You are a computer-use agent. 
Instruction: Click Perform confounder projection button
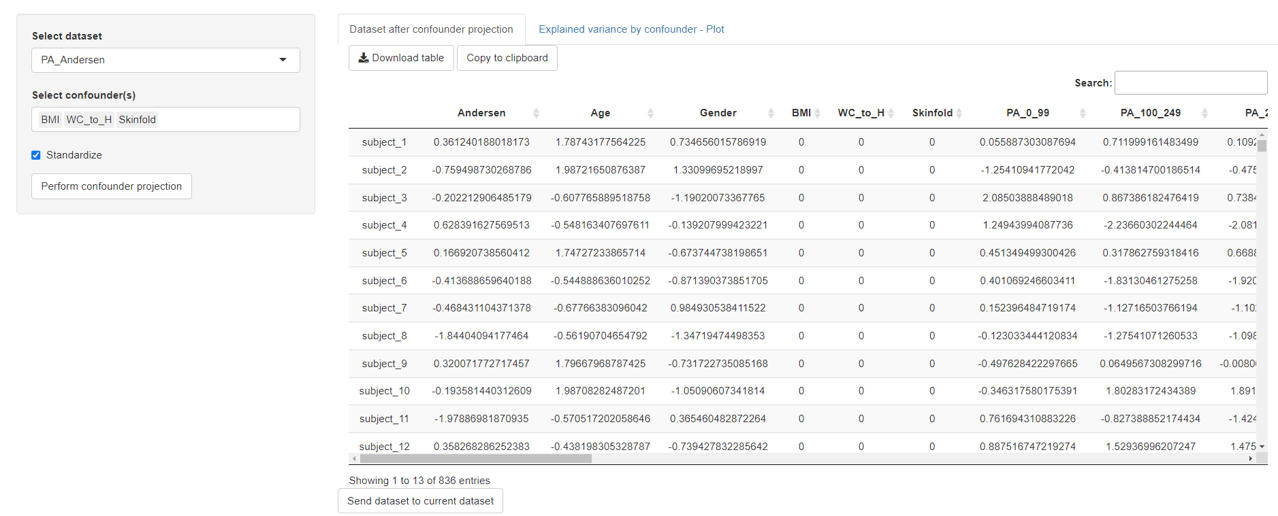111,186
